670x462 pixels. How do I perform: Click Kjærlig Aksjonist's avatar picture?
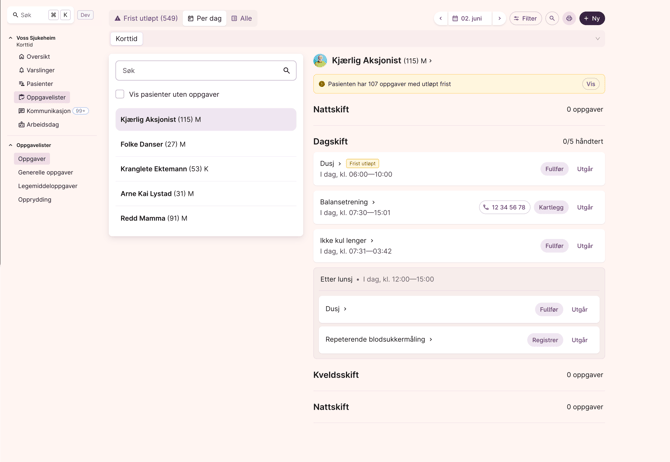click(x=320, y=61)
